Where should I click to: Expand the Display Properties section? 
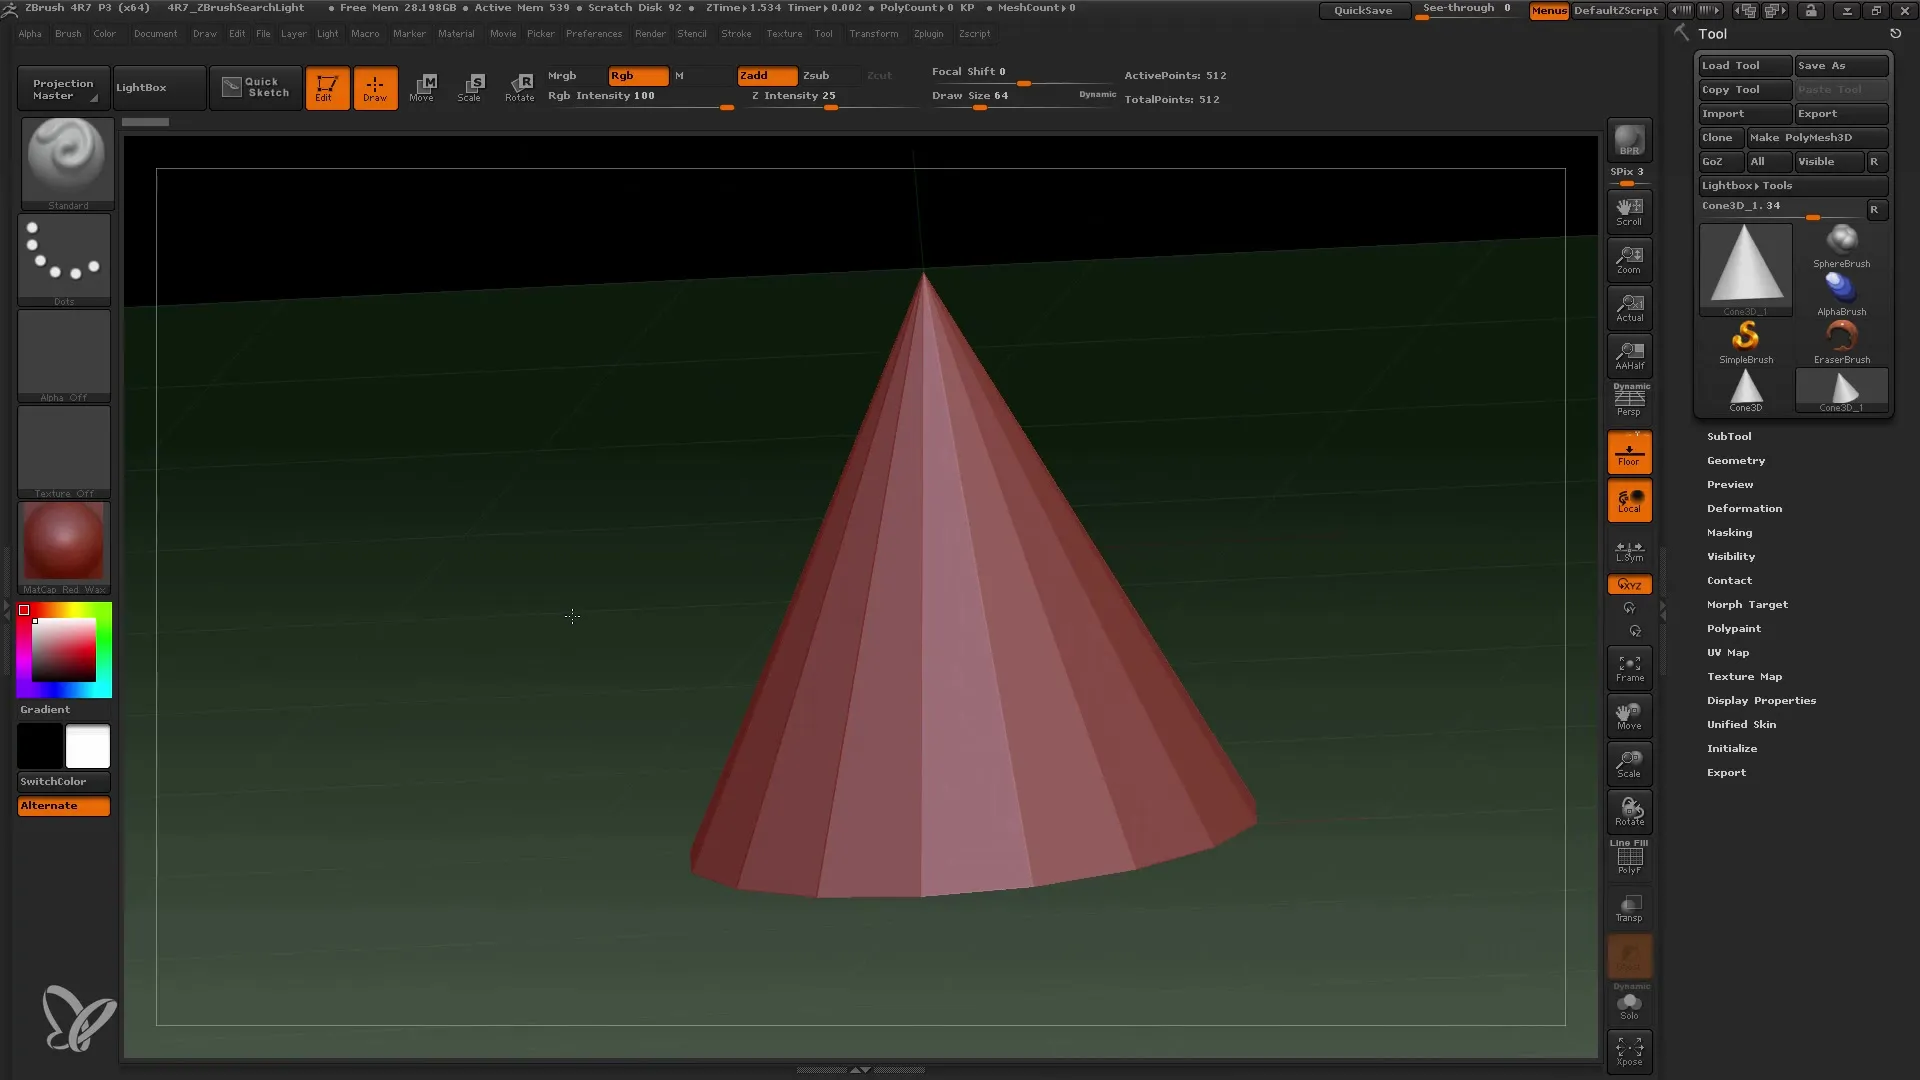1761,701
